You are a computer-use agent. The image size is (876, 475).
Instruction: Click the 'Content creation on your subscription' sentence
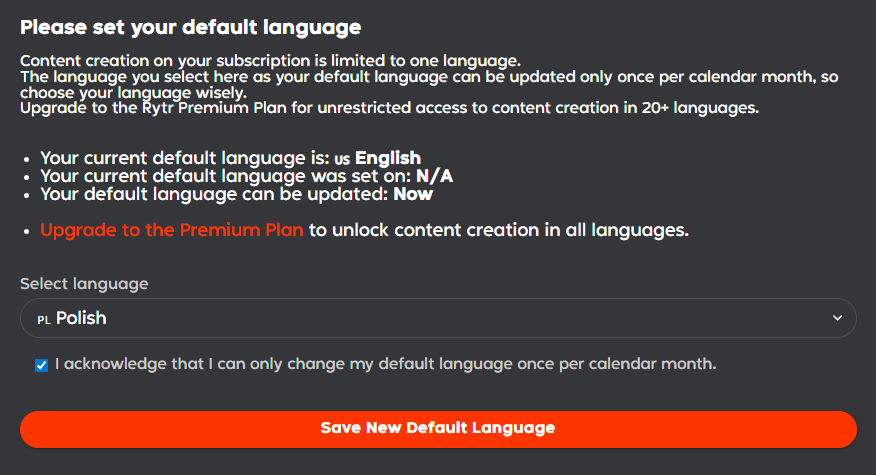[x=270, y=61]
